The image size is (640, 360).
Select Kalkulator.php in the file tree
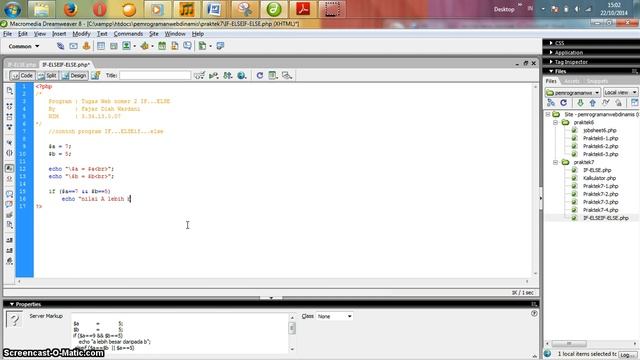(599, 178)
